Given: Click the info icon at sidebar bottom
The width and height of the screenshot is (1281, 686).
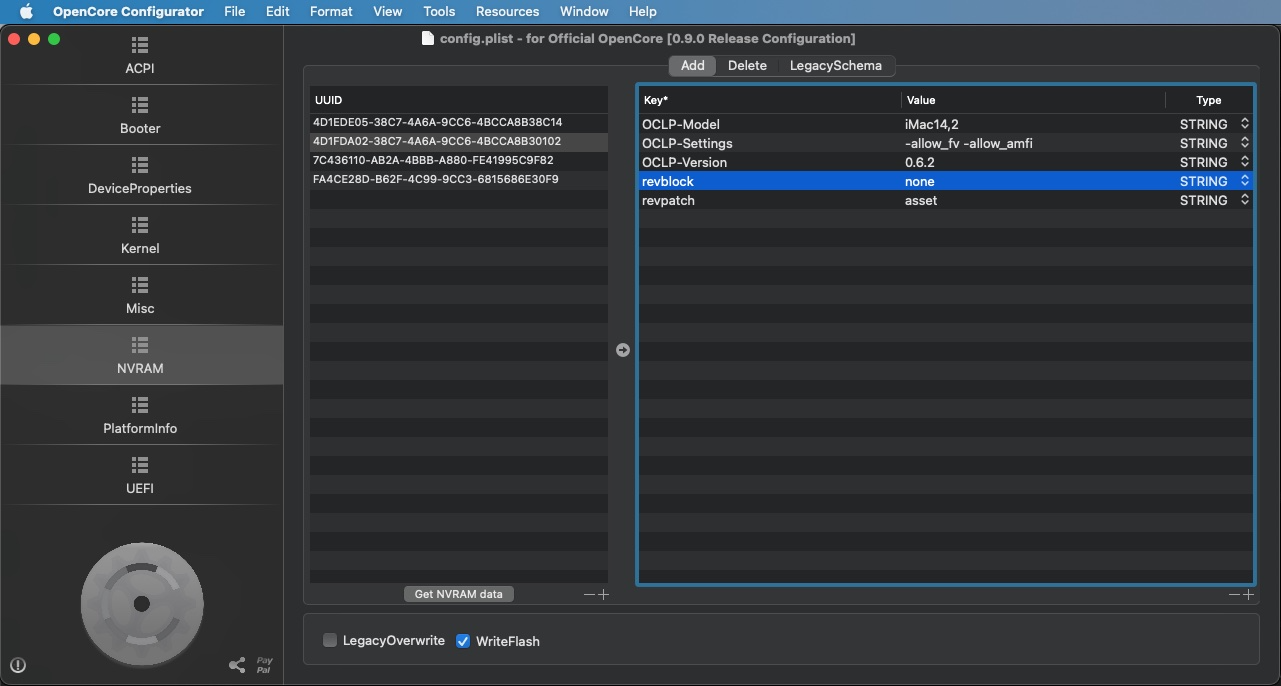Looking at the screenshot, I should click(18, 665).
